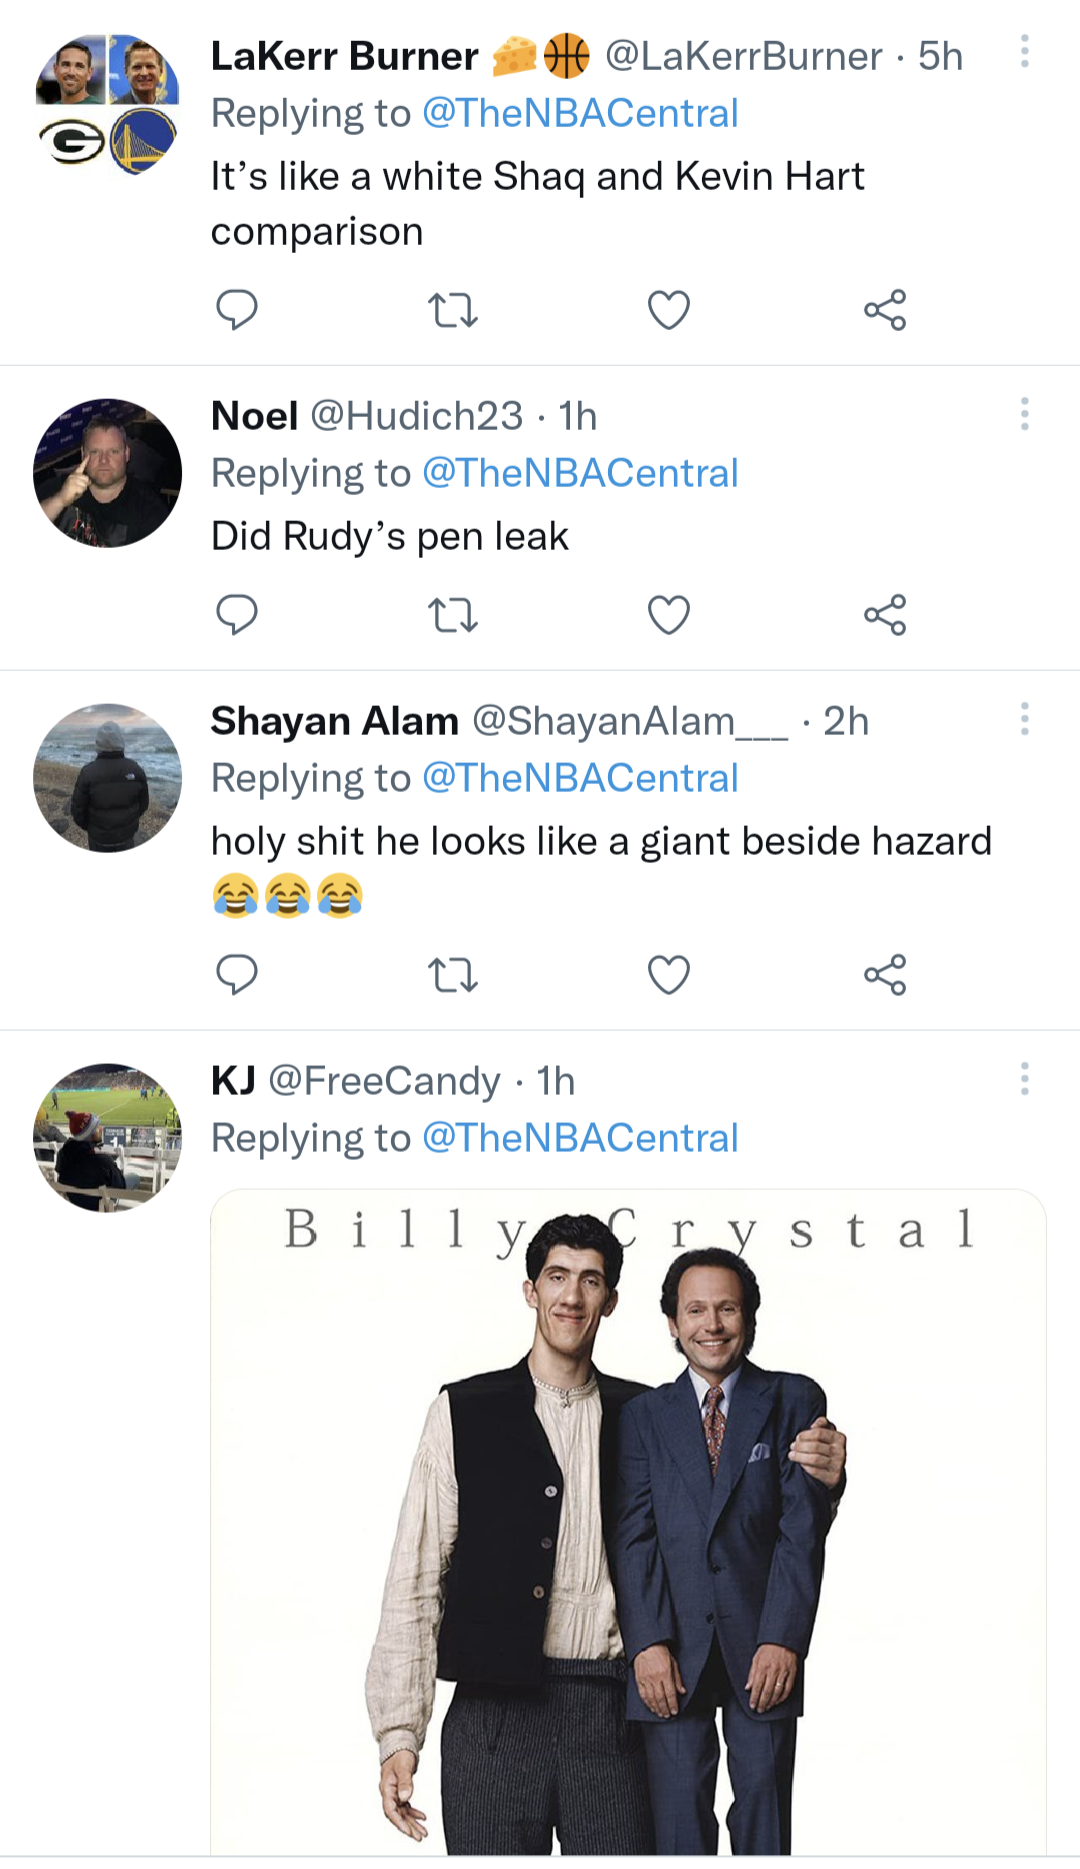The image size is (1080, 1869).
Task: Share LaKerr Burner's tweet
Action: click(x=885, y=310)
